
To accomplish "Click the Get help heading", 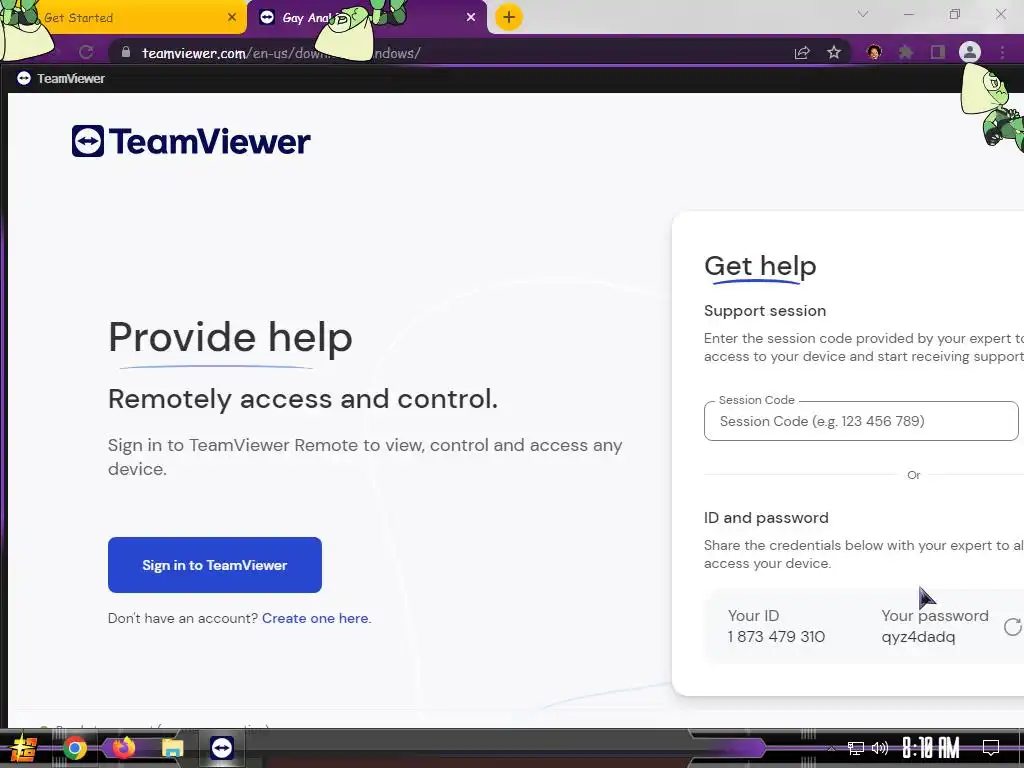I will [760, 266].
